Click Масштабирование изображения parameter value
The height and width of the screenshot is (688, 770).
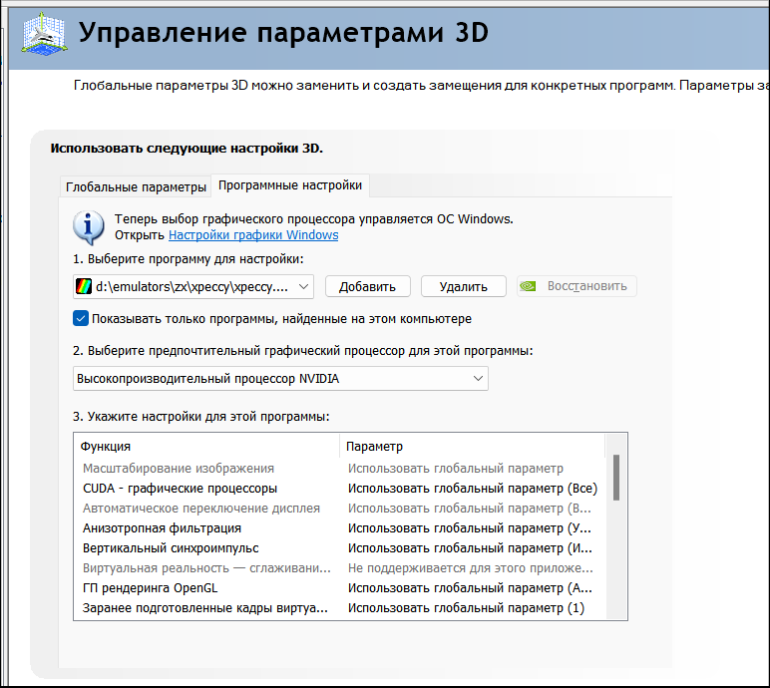[455, 468]
